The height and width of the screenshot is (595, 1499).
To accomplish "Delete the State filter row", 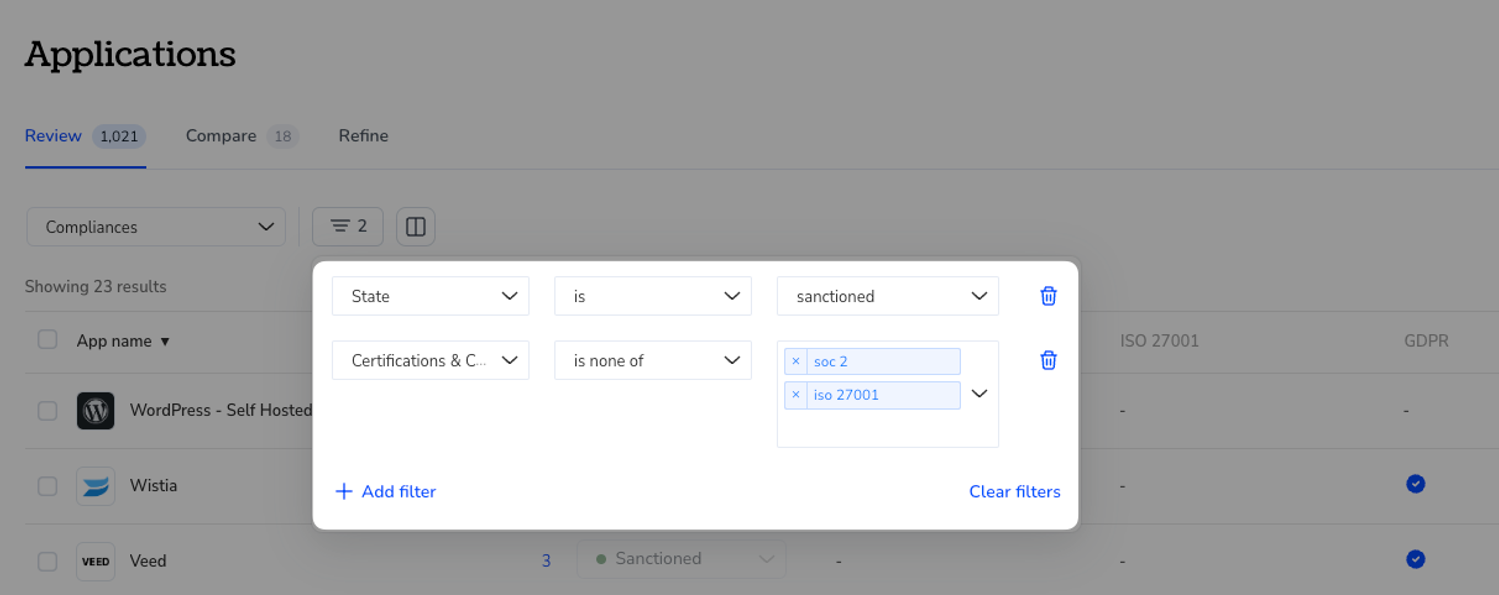I will click(x=1048, y=296).
